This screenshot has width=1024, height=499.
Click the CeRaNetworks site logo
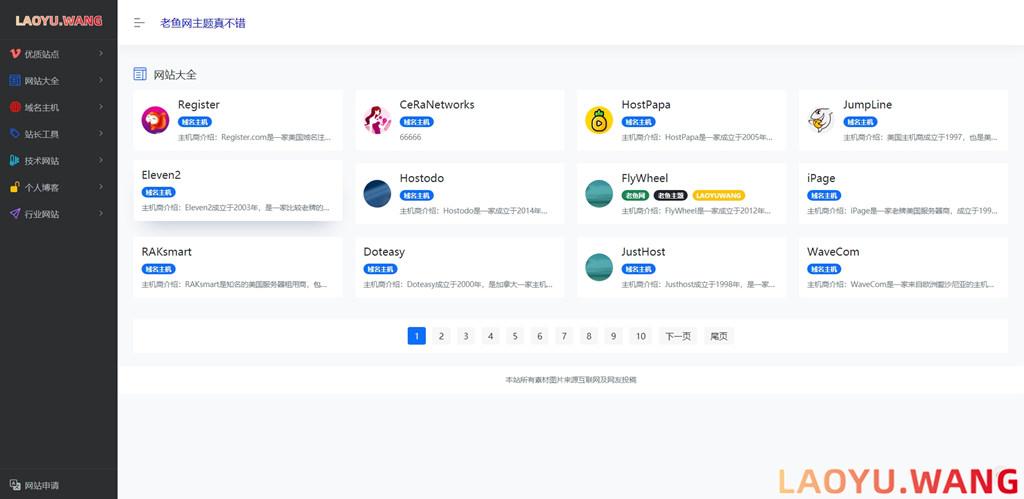click(x=377, y=120)
